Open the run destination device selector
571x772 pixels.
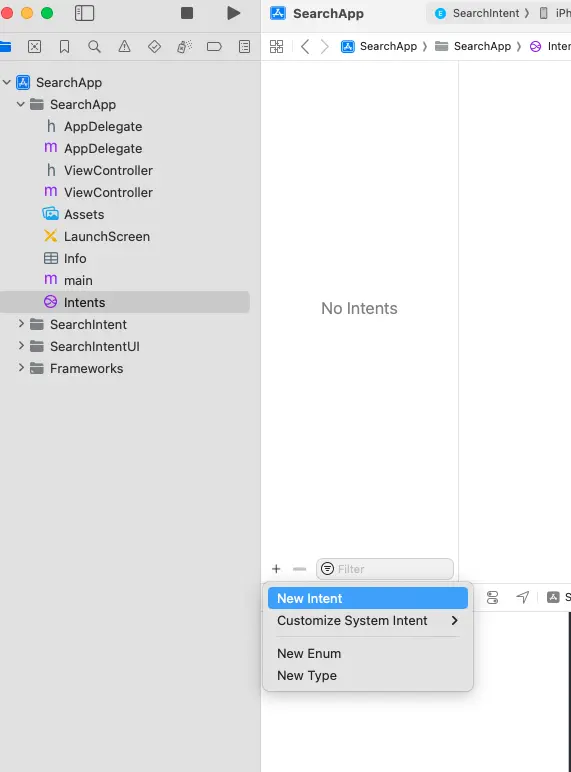tap(555, 13)
